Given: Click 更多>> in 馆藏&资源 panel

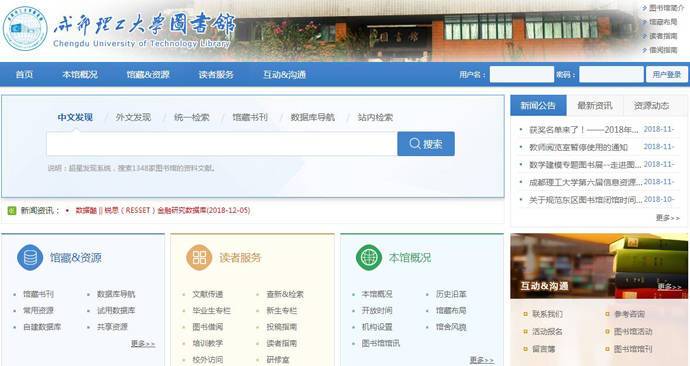Looking at the screenshot, I should pyautogui.click(x=143, y=344).
